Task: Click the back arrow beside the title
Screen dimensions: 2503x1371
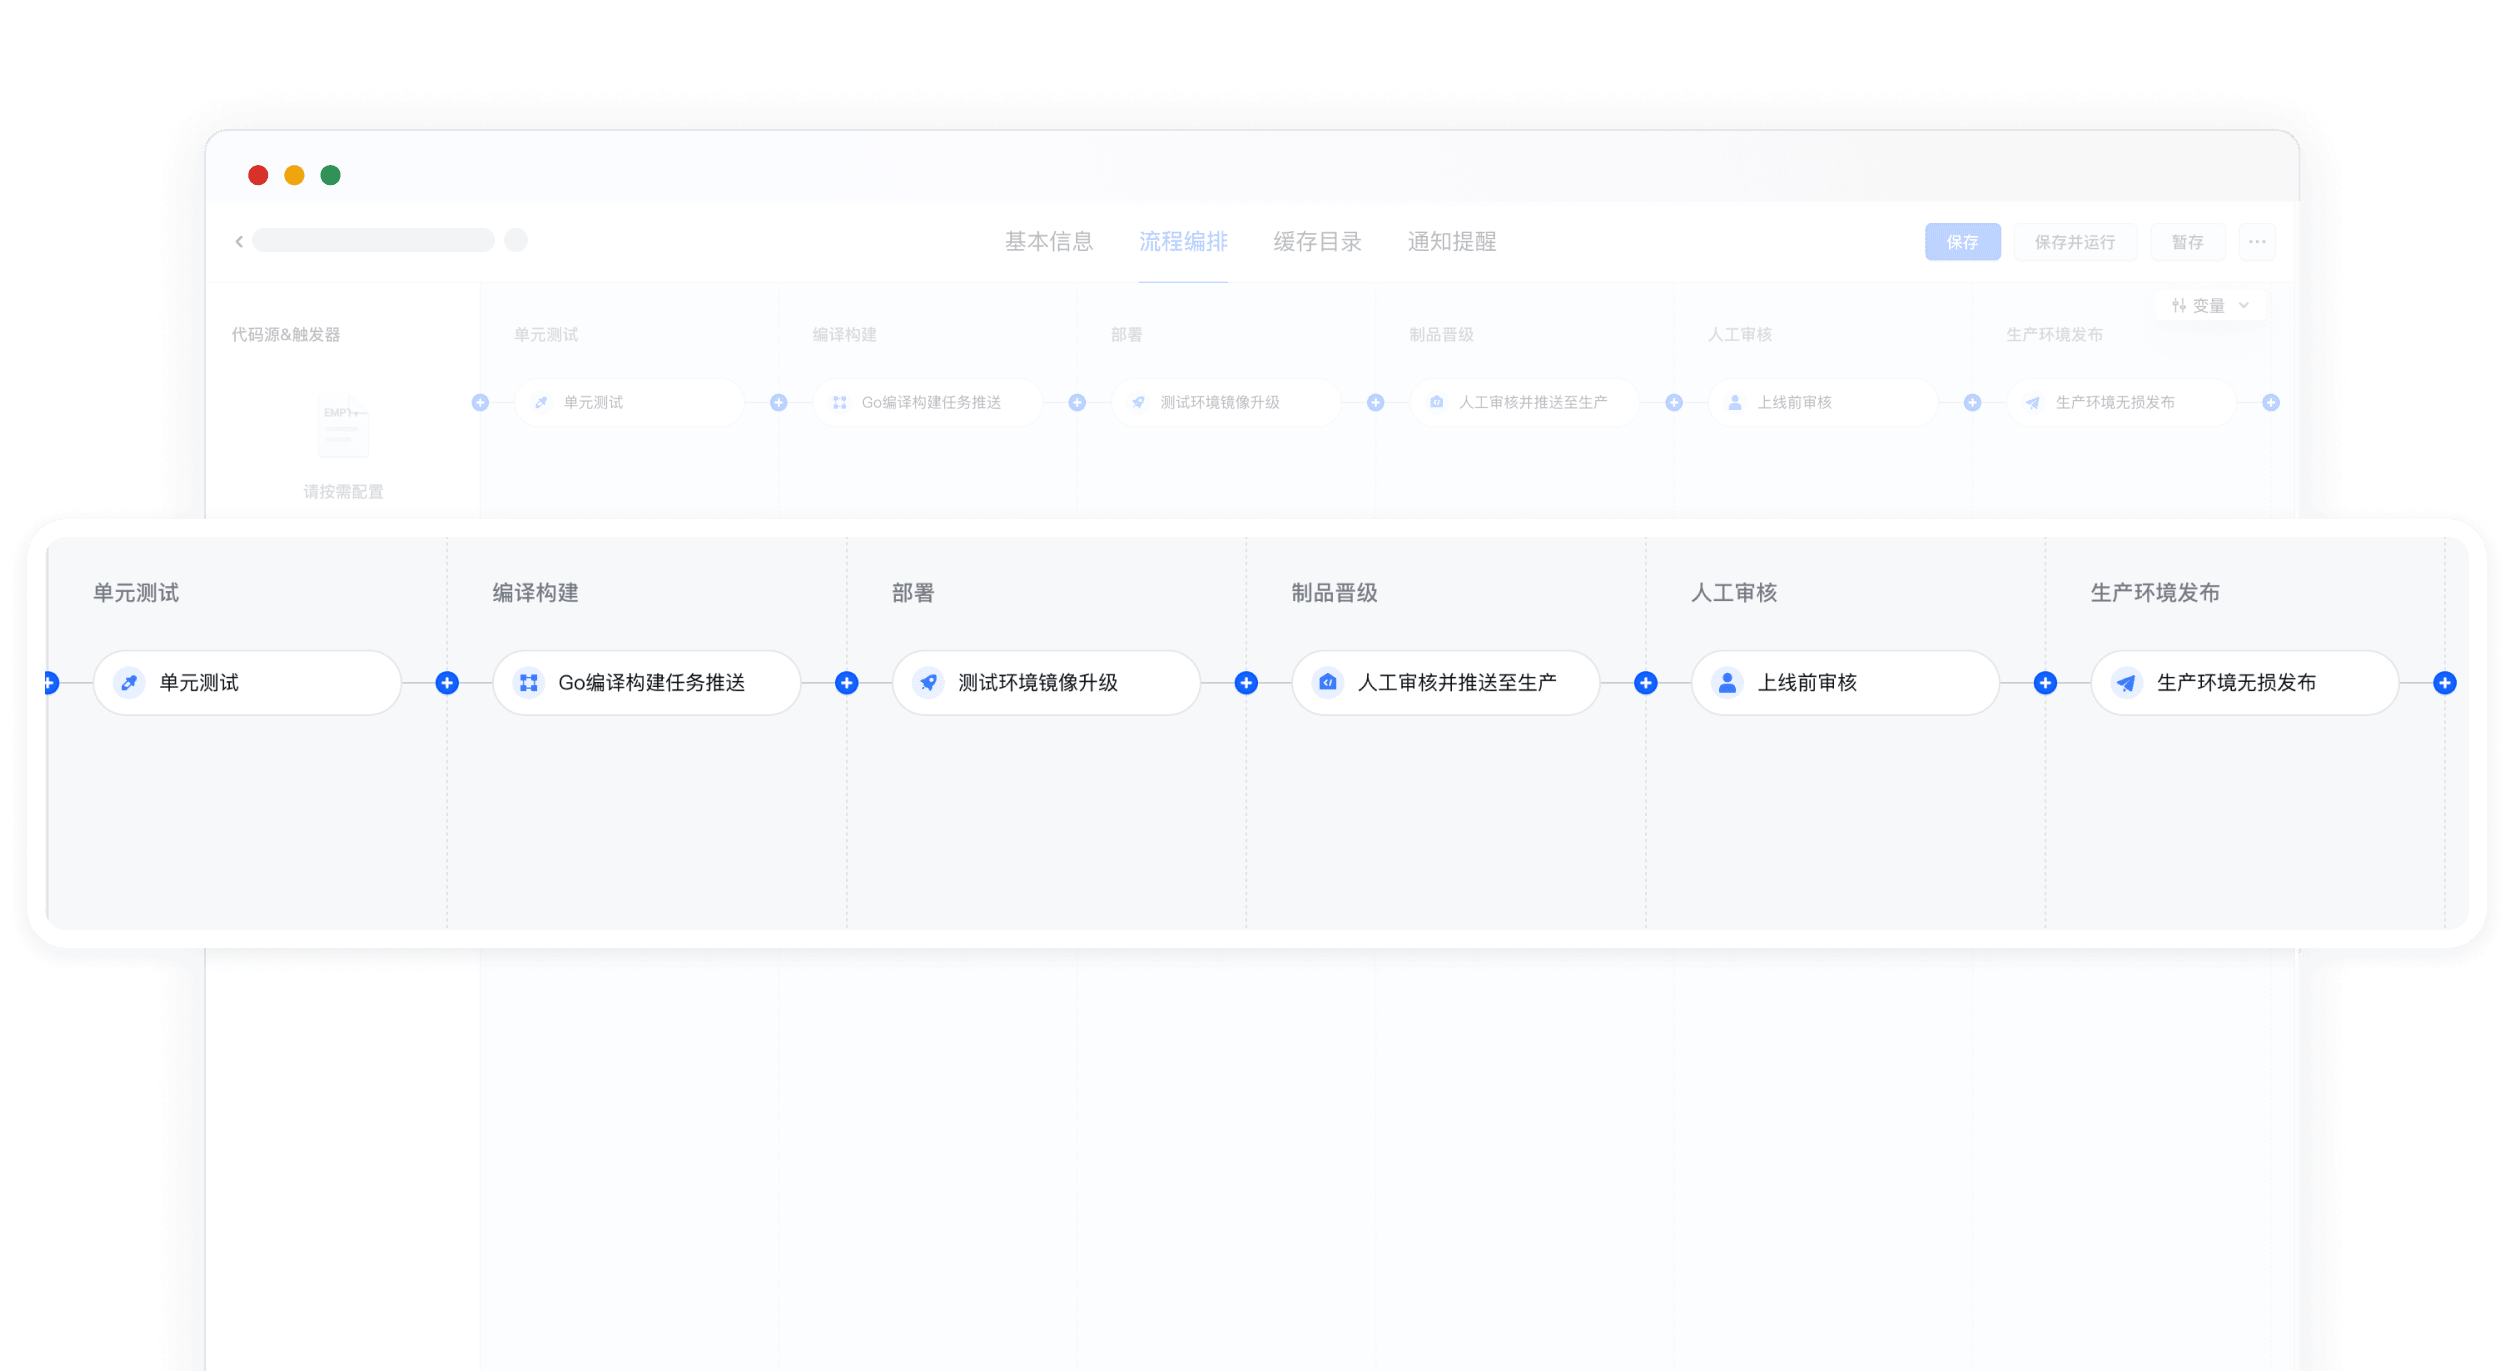Action: [x=239, y=241]
